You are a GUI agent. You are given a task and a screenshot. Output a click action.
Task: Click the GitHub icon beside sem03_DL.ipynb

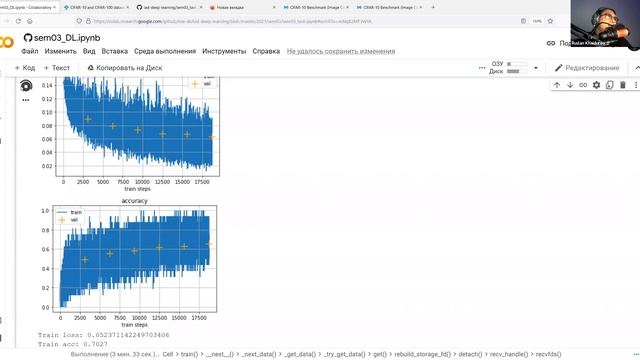28,38
